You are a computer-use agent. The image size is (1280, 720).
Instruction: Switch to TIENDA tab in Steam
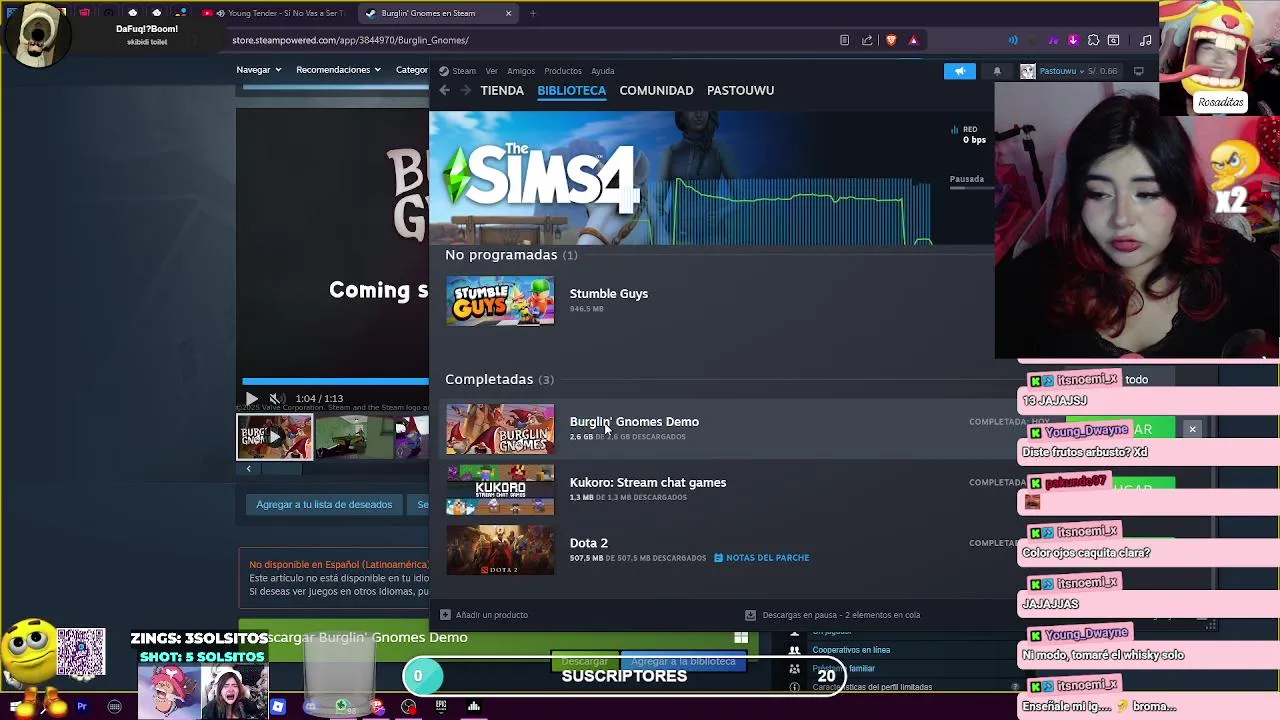tap(502, 90)
